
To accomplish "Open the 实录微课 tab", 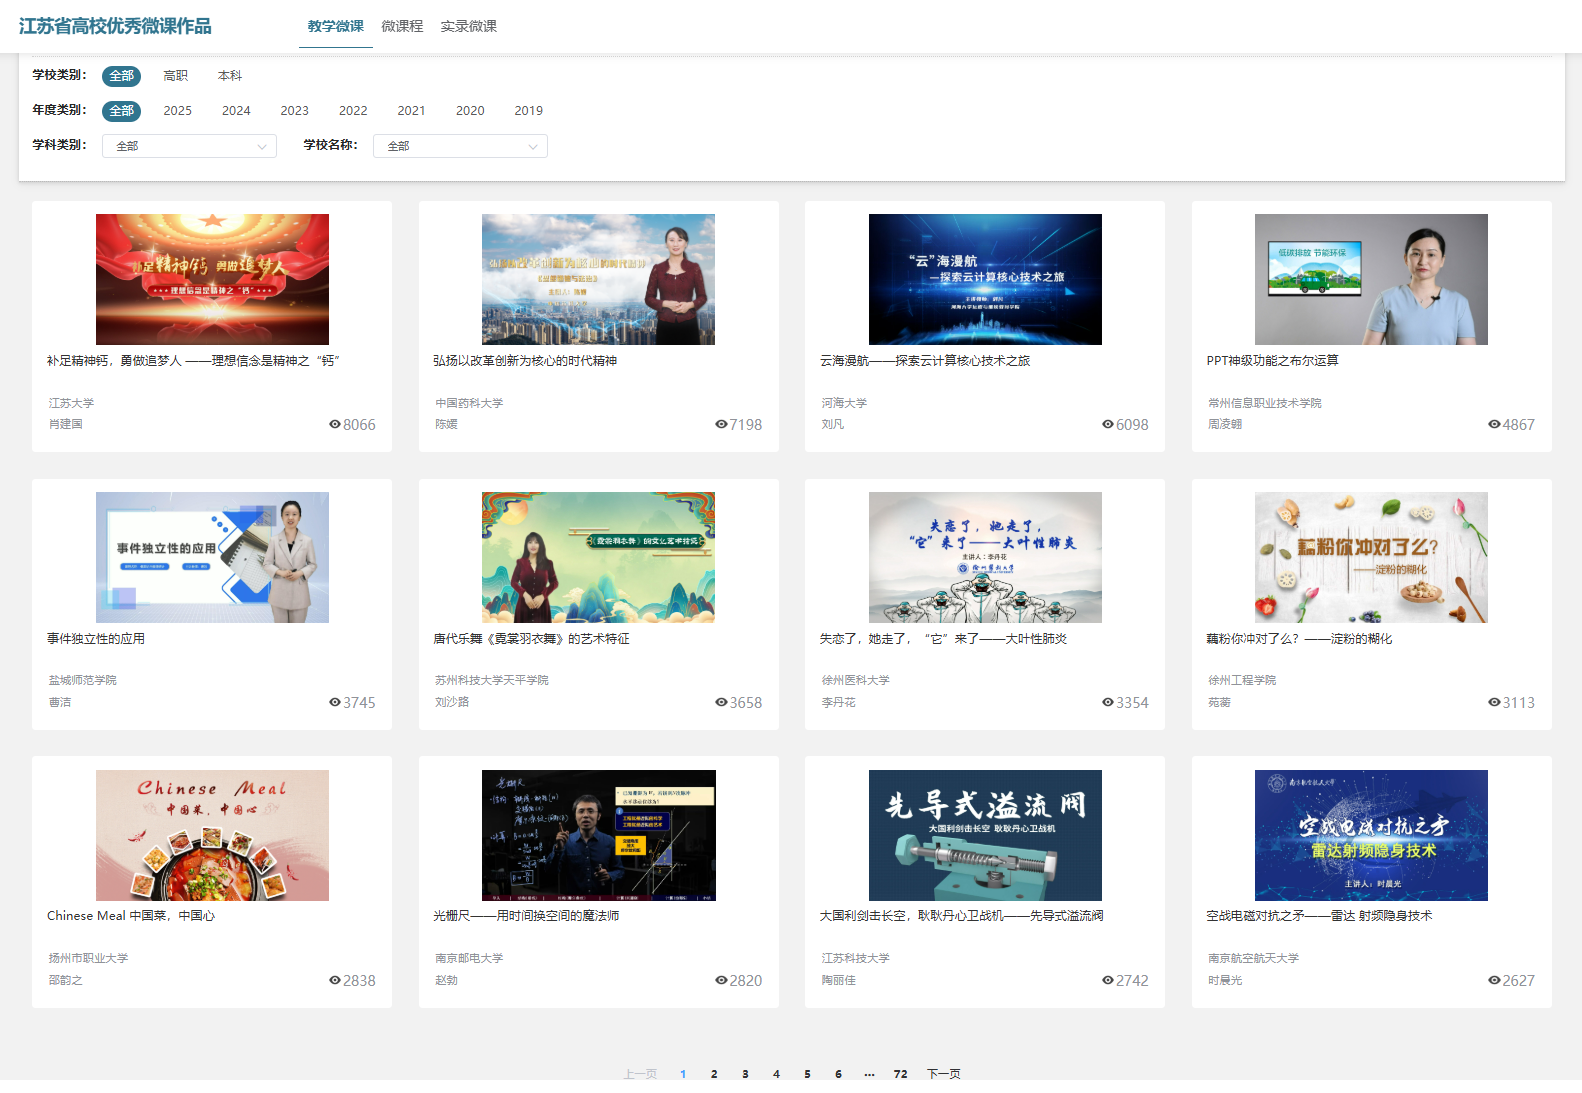I will pyautogui.click(x=468, y=26).
